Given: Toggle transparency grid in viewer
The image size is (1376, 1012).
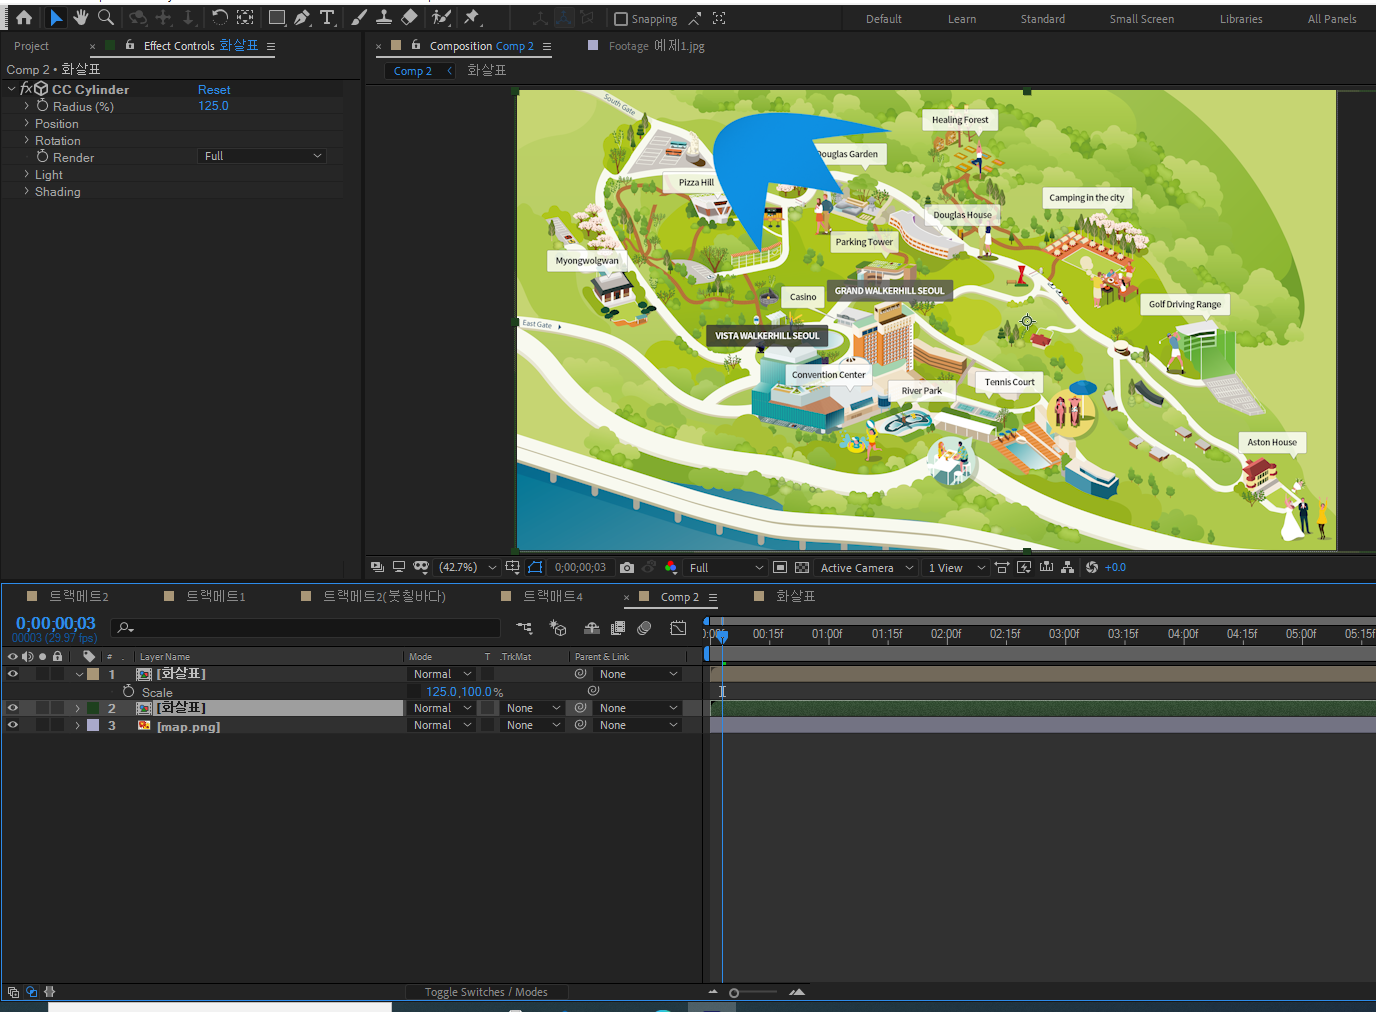Looking at the screenshot, I should coord(802,567).
